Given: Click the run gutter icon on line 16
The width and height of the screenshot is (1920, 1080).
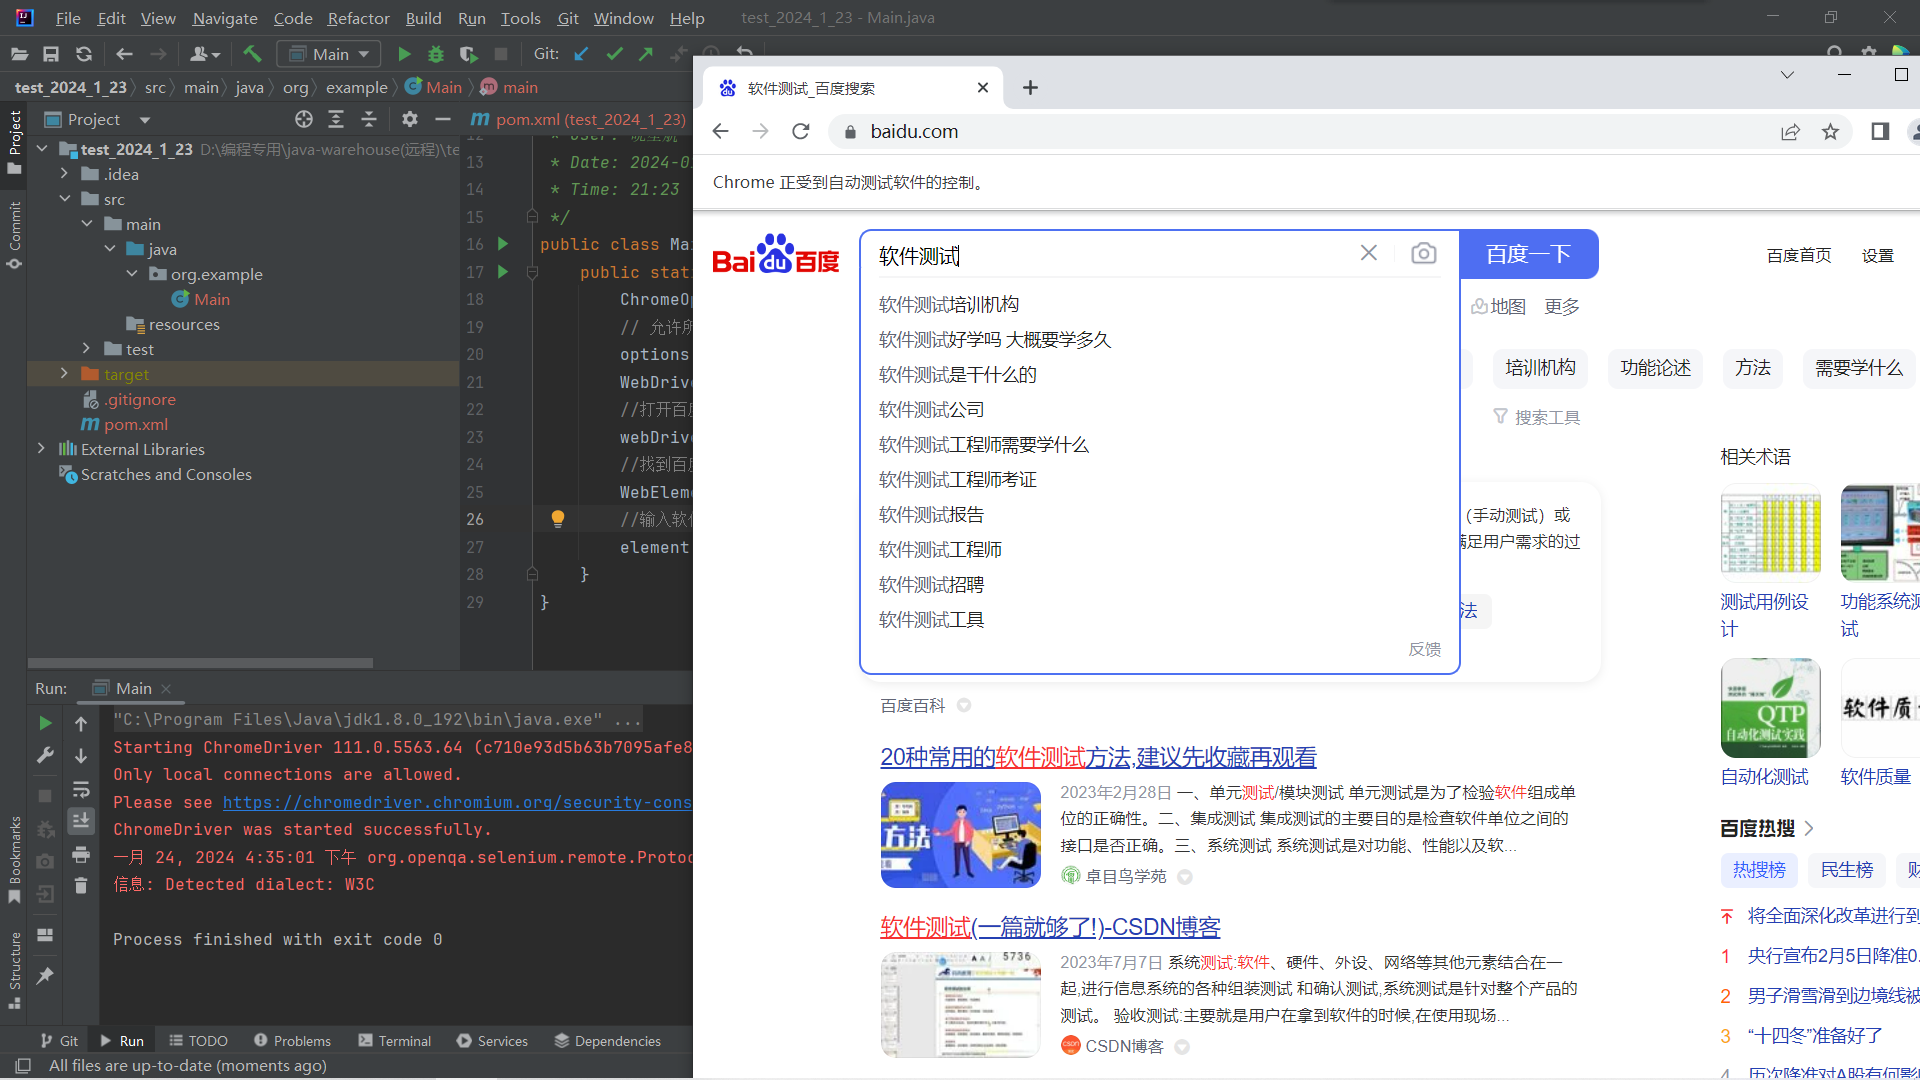Looking at the screenshot, I should pyautogui.click(x=503, y=244).
